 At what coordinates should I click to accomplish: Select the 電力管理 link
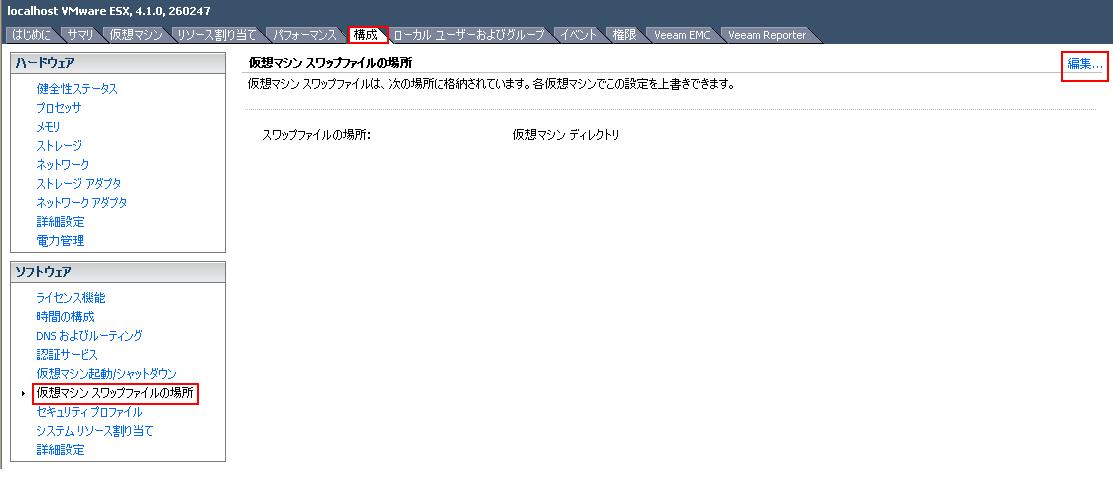pyautogui.click(x=60, y=241)
